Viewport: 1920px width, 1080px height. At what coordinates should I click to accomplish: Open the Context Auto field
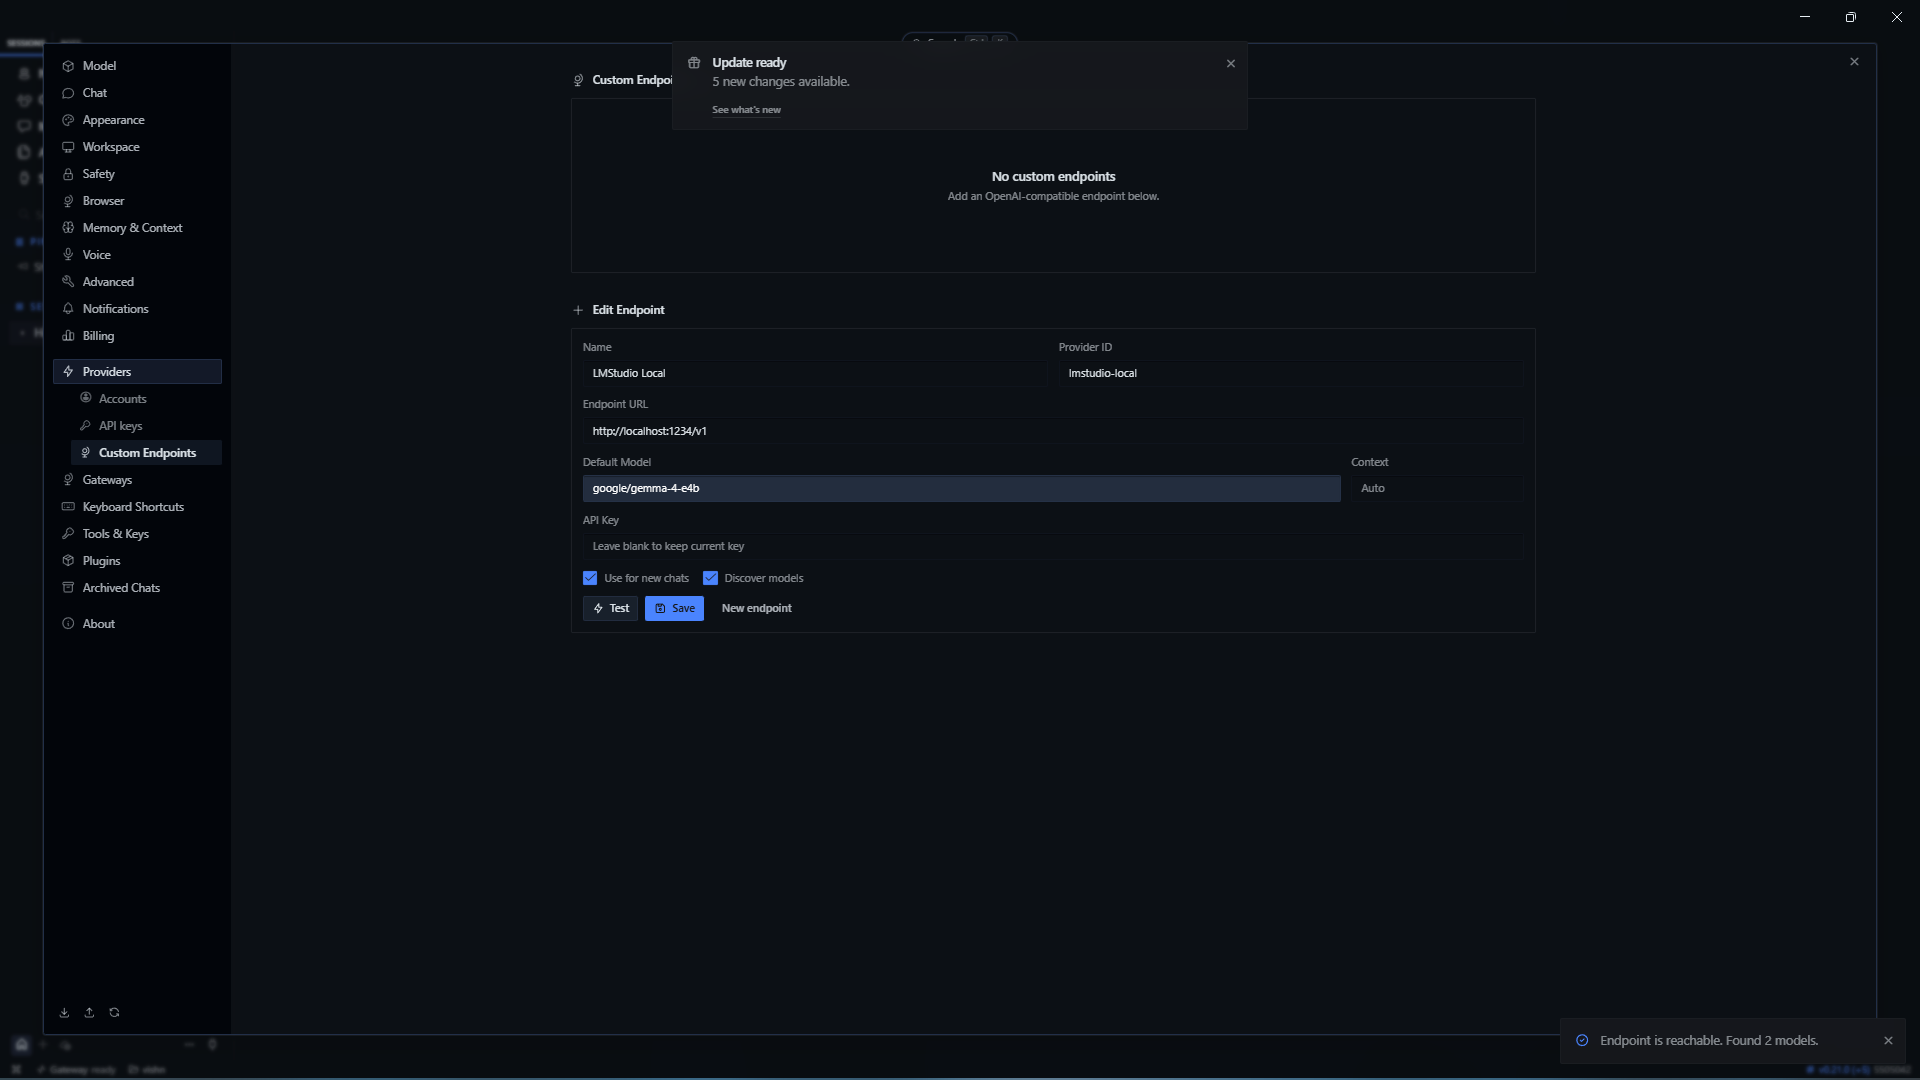click(x=1436, y=489)
